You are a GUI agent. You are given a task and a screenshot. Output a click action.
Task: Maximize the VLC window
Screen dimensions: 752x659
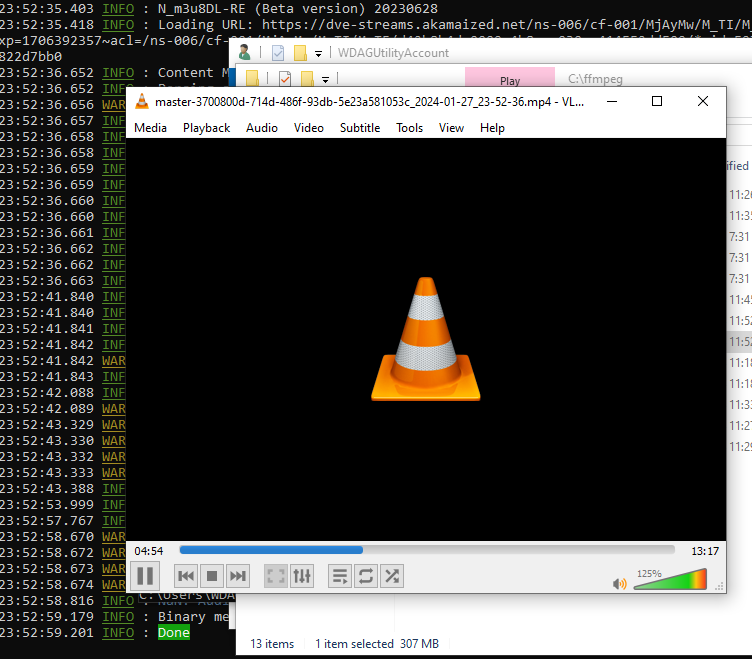click(x=657, y=101)
